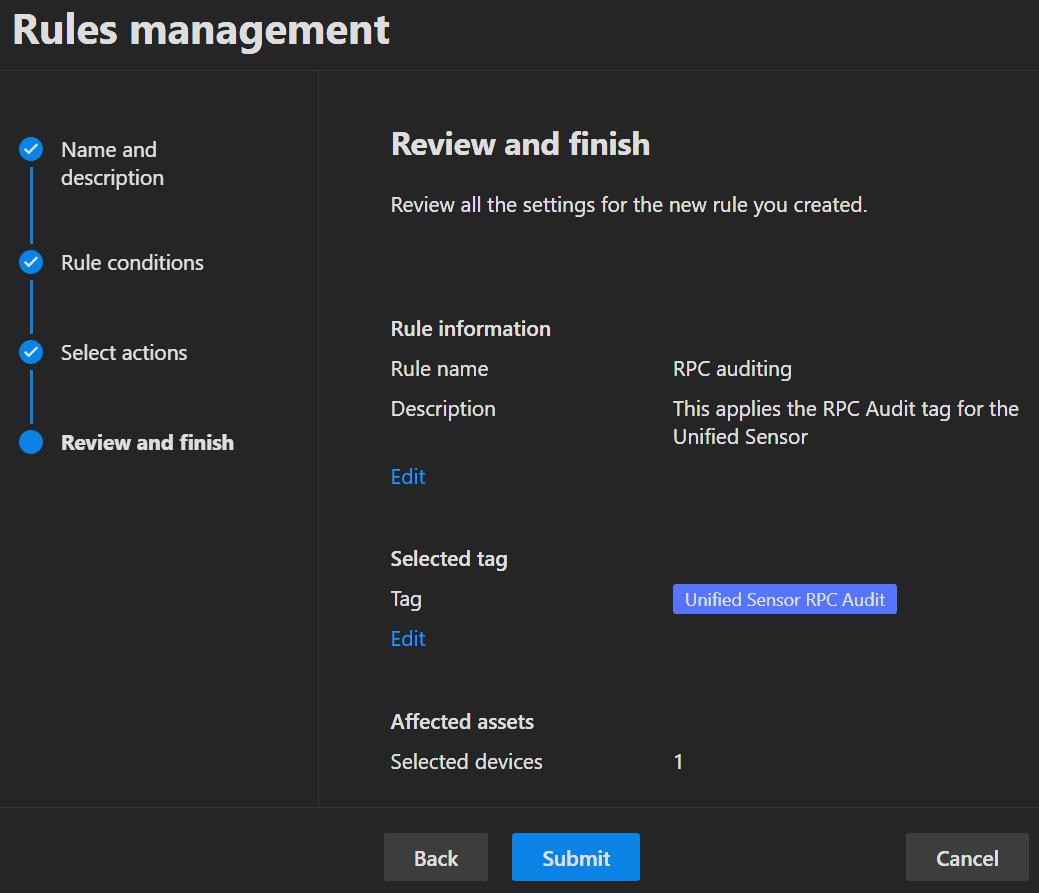Jump to the Select actions step
The image size is (1039, 893).
(124, 353)
